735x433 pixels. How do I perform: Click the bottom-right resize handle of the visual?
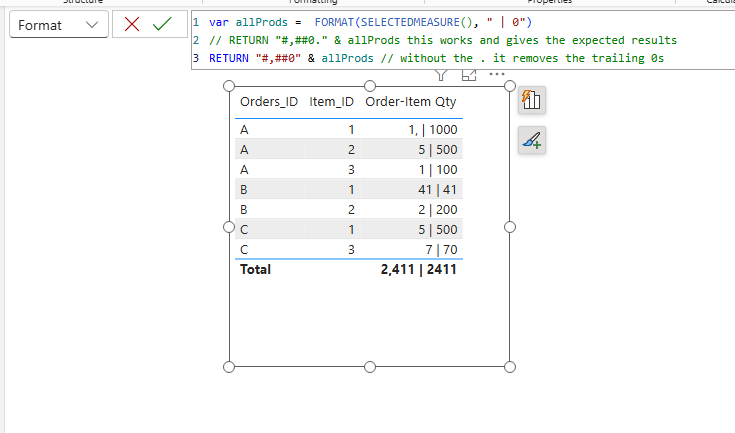(x=510, y=367)
